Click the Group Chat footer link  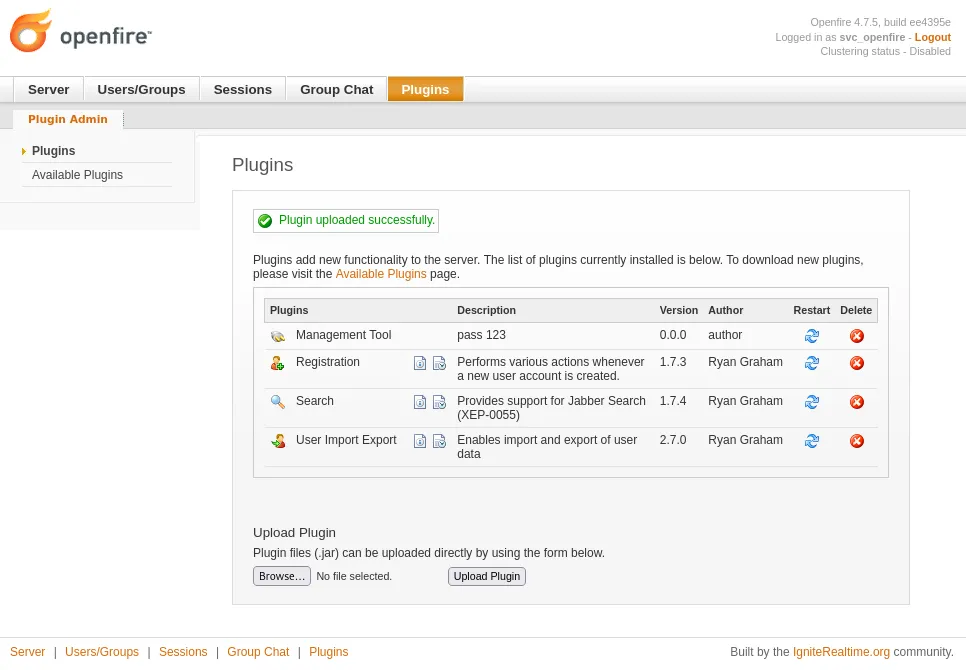(258, 652)
